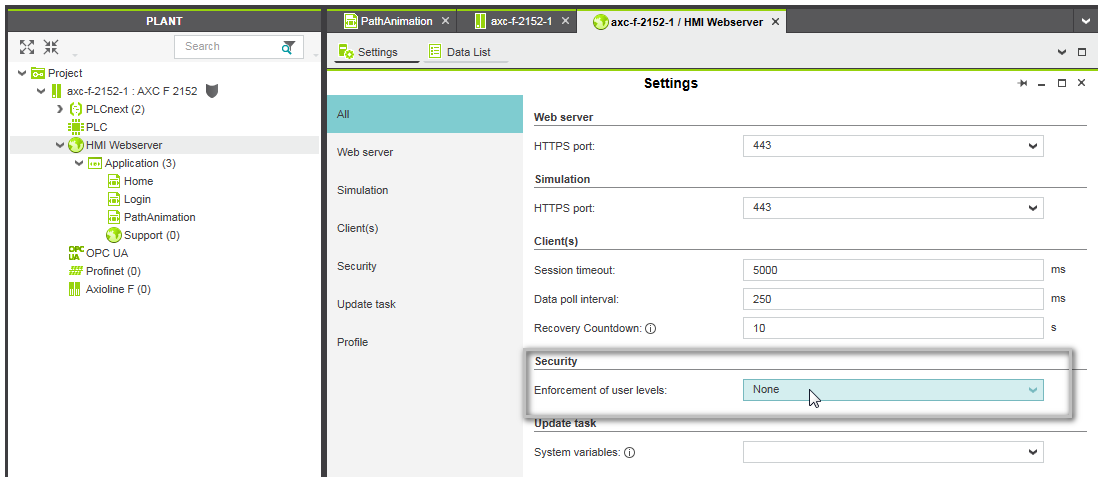
Task: Expand the PLCnext (2) tree node
Action: (x=60, y=109)
